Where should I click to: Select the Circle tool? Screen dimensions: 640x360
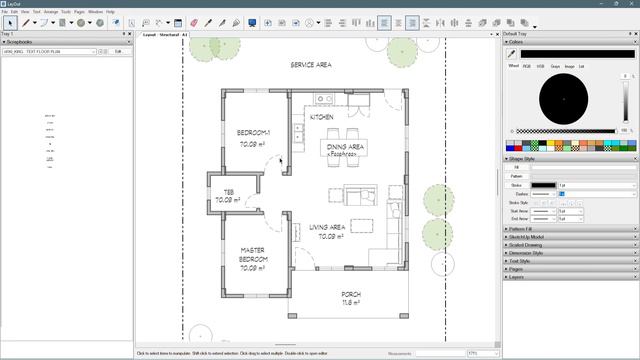coord(81,23)
